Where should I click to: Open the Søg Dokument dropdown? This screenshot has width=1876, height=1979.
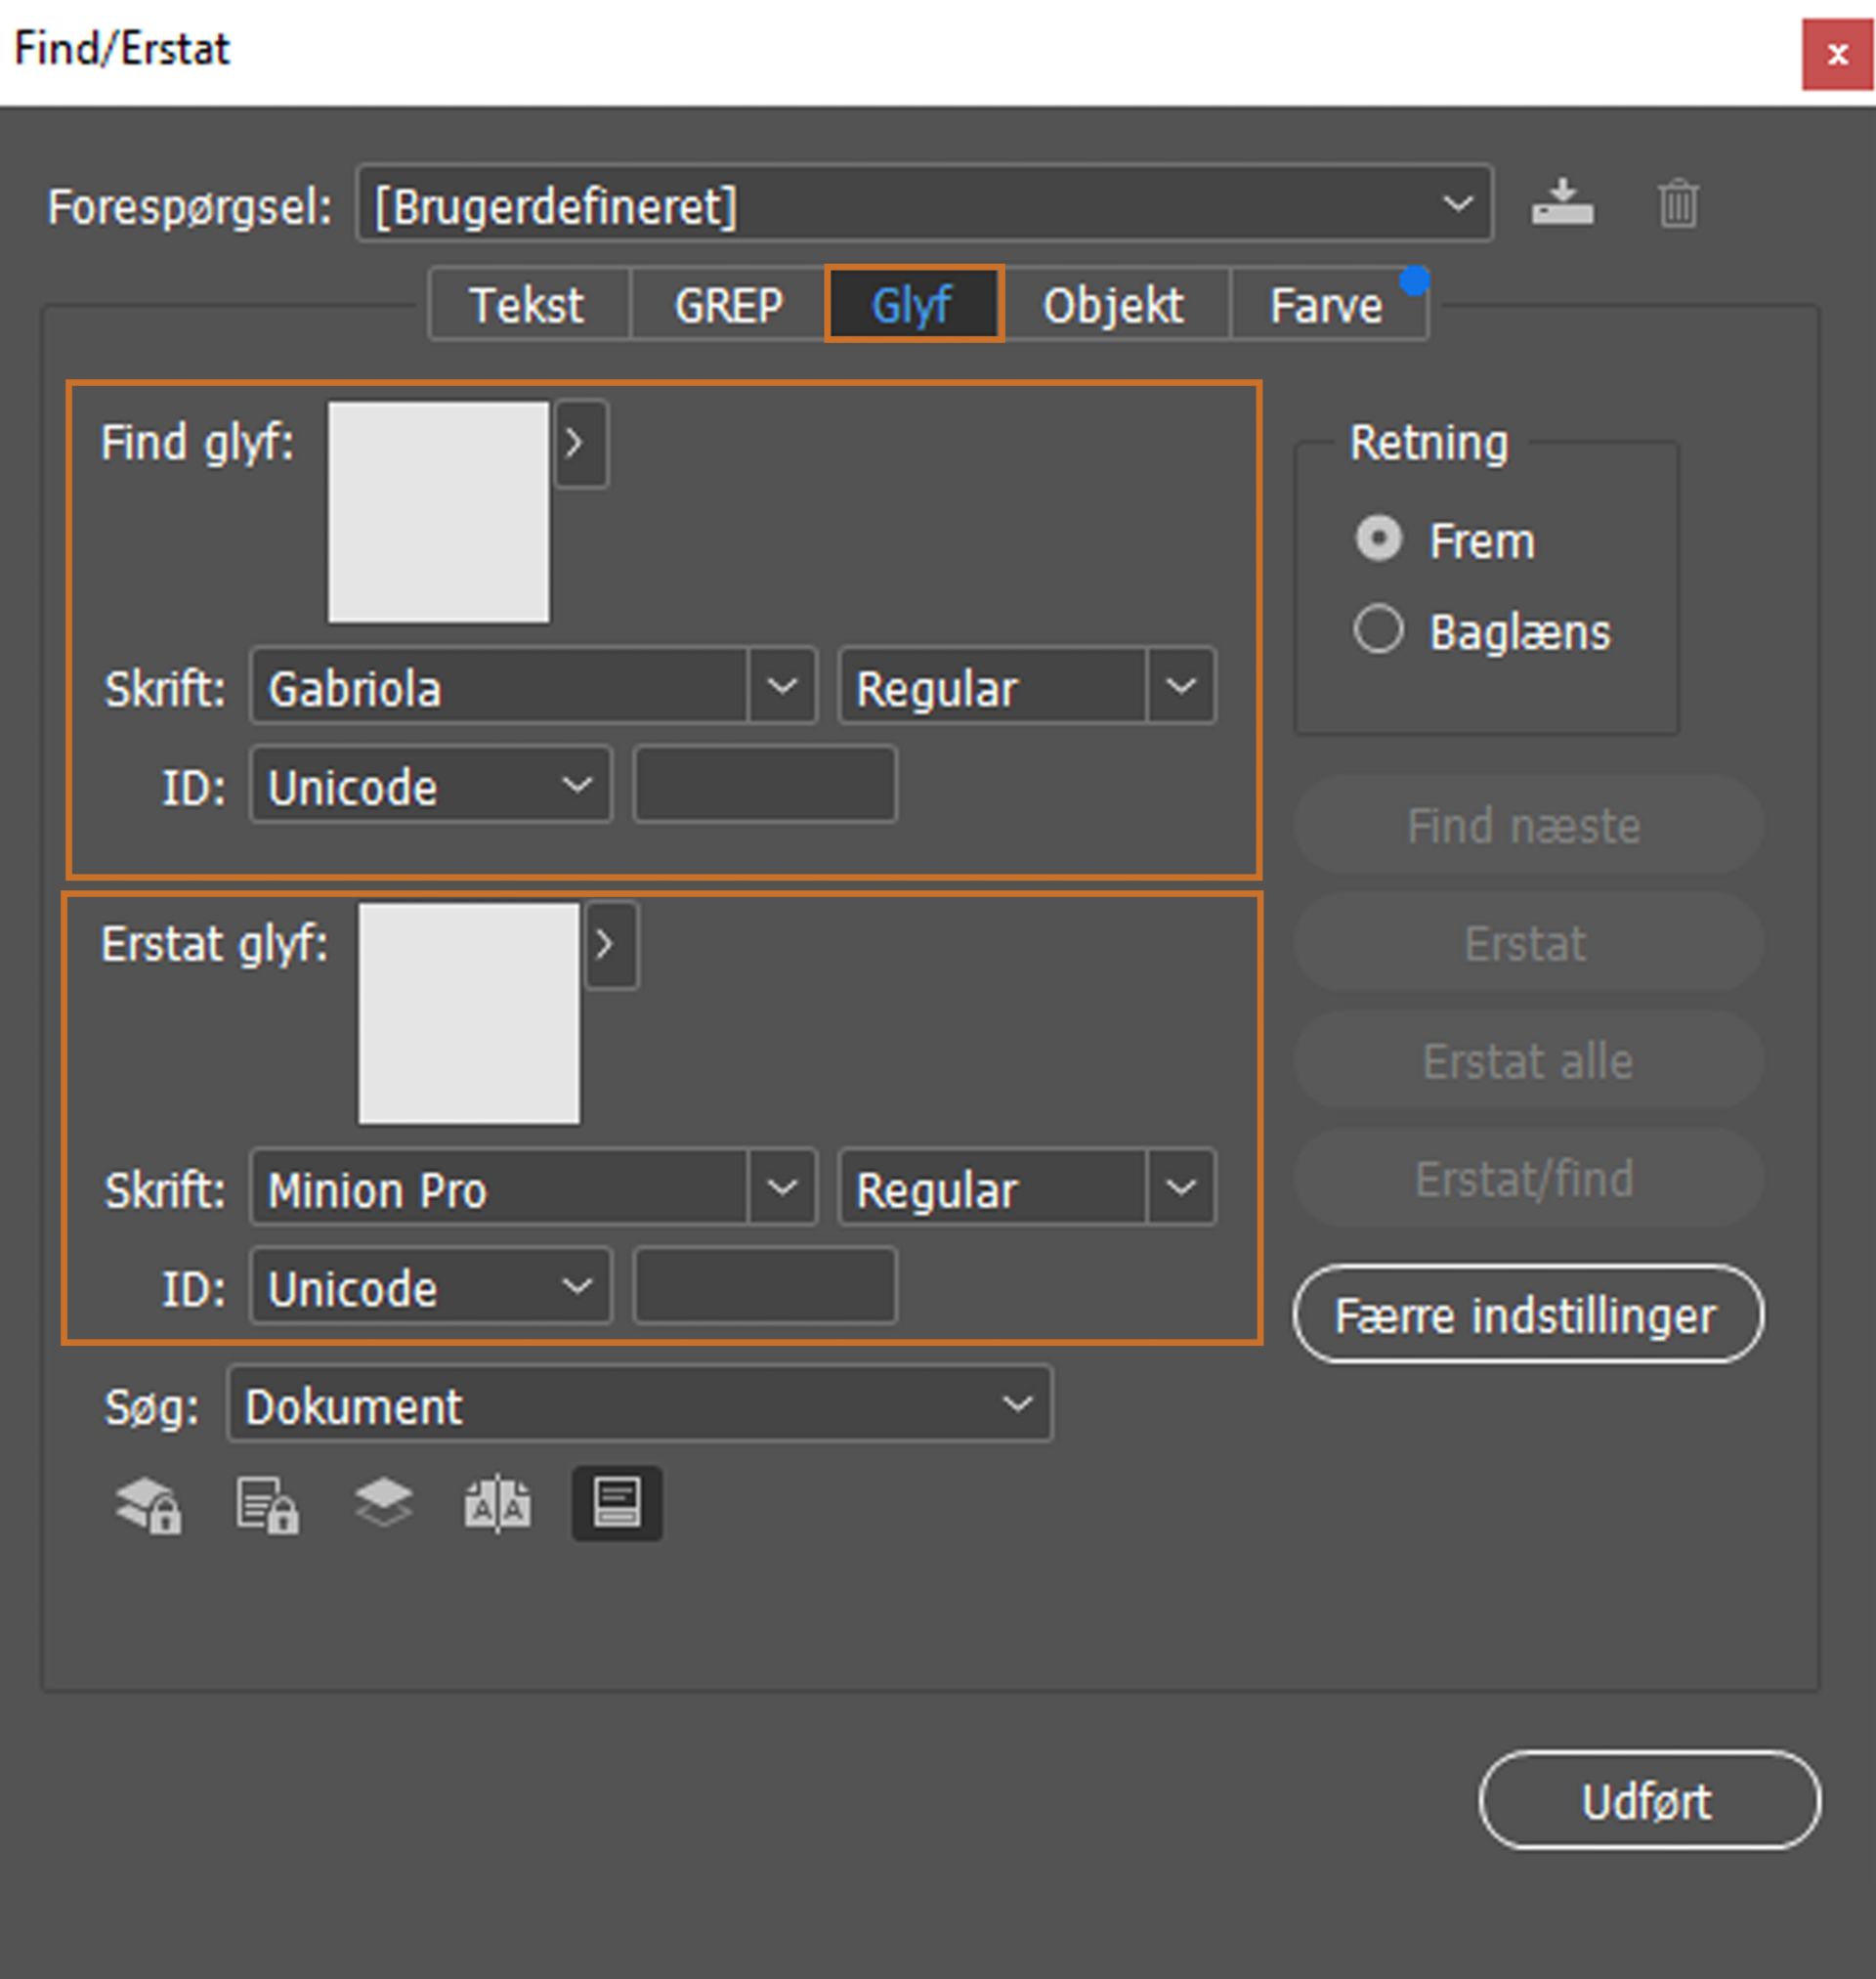639,1404
